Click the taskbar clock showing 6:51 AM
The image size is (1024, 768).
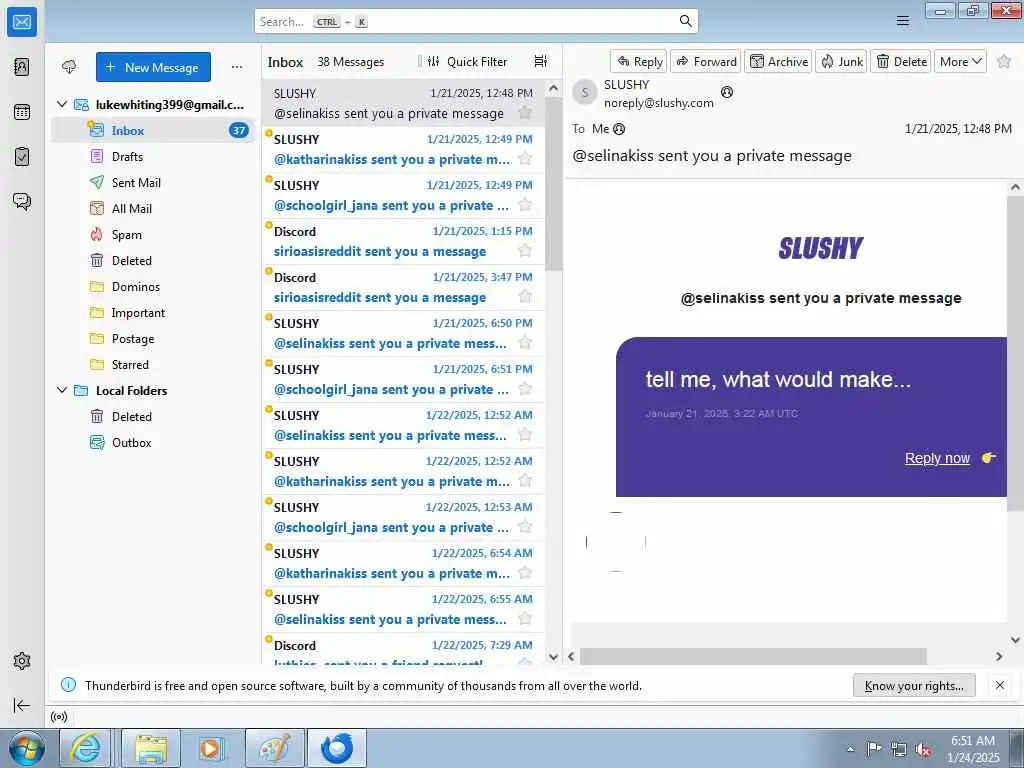973,748
